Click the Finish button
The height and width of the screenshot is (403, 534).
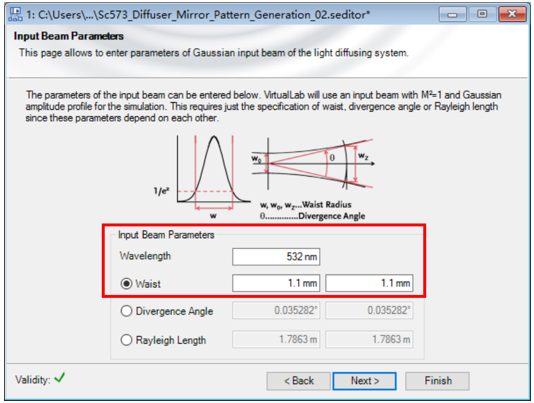point(438,381)
